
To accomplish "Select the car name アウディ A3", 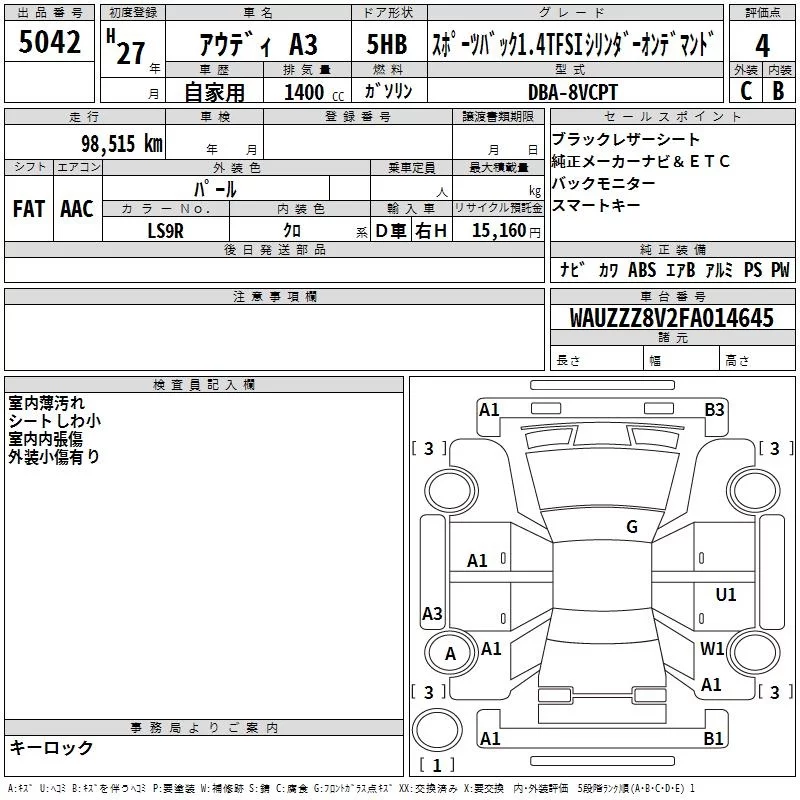I will (258, 44).
